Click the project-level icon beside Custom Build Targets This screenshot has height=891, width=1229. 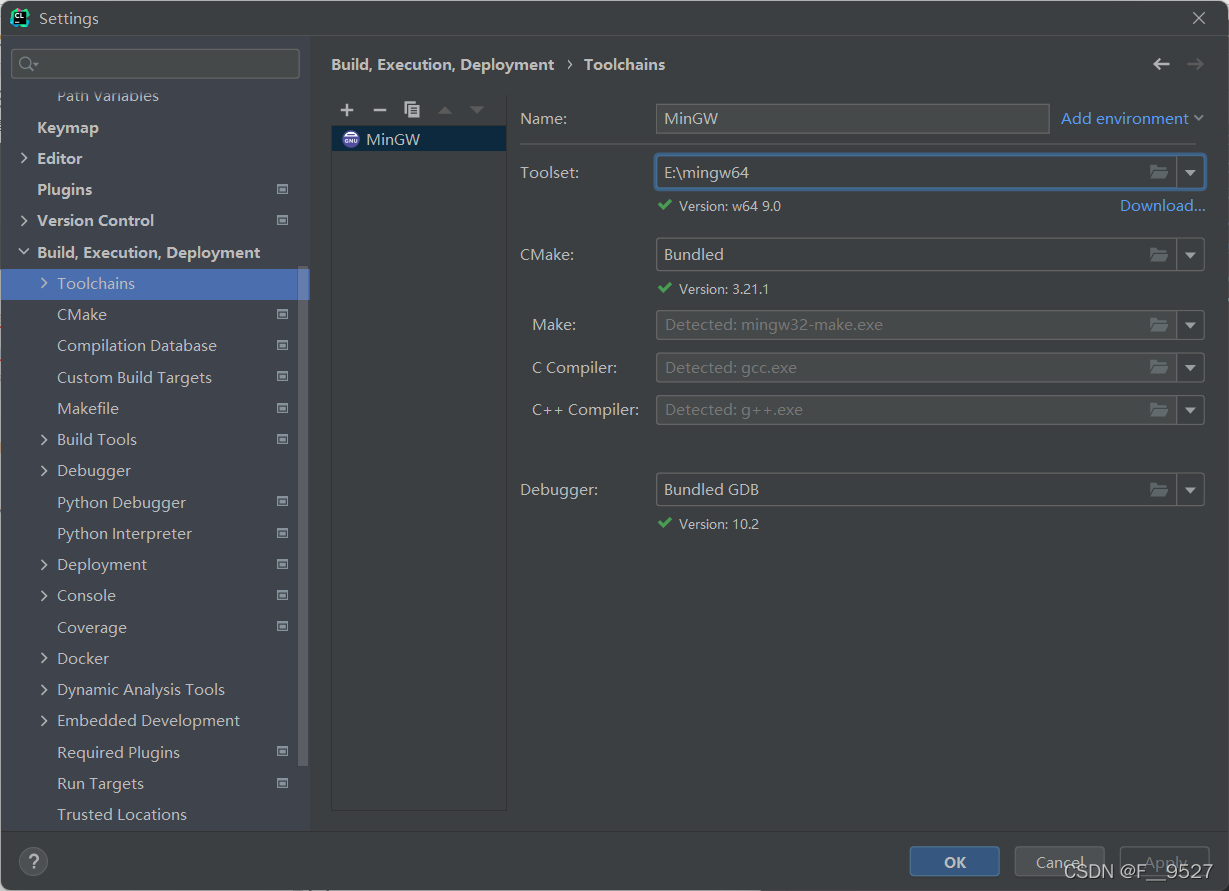pyautogui.click(x=283, y=377)
